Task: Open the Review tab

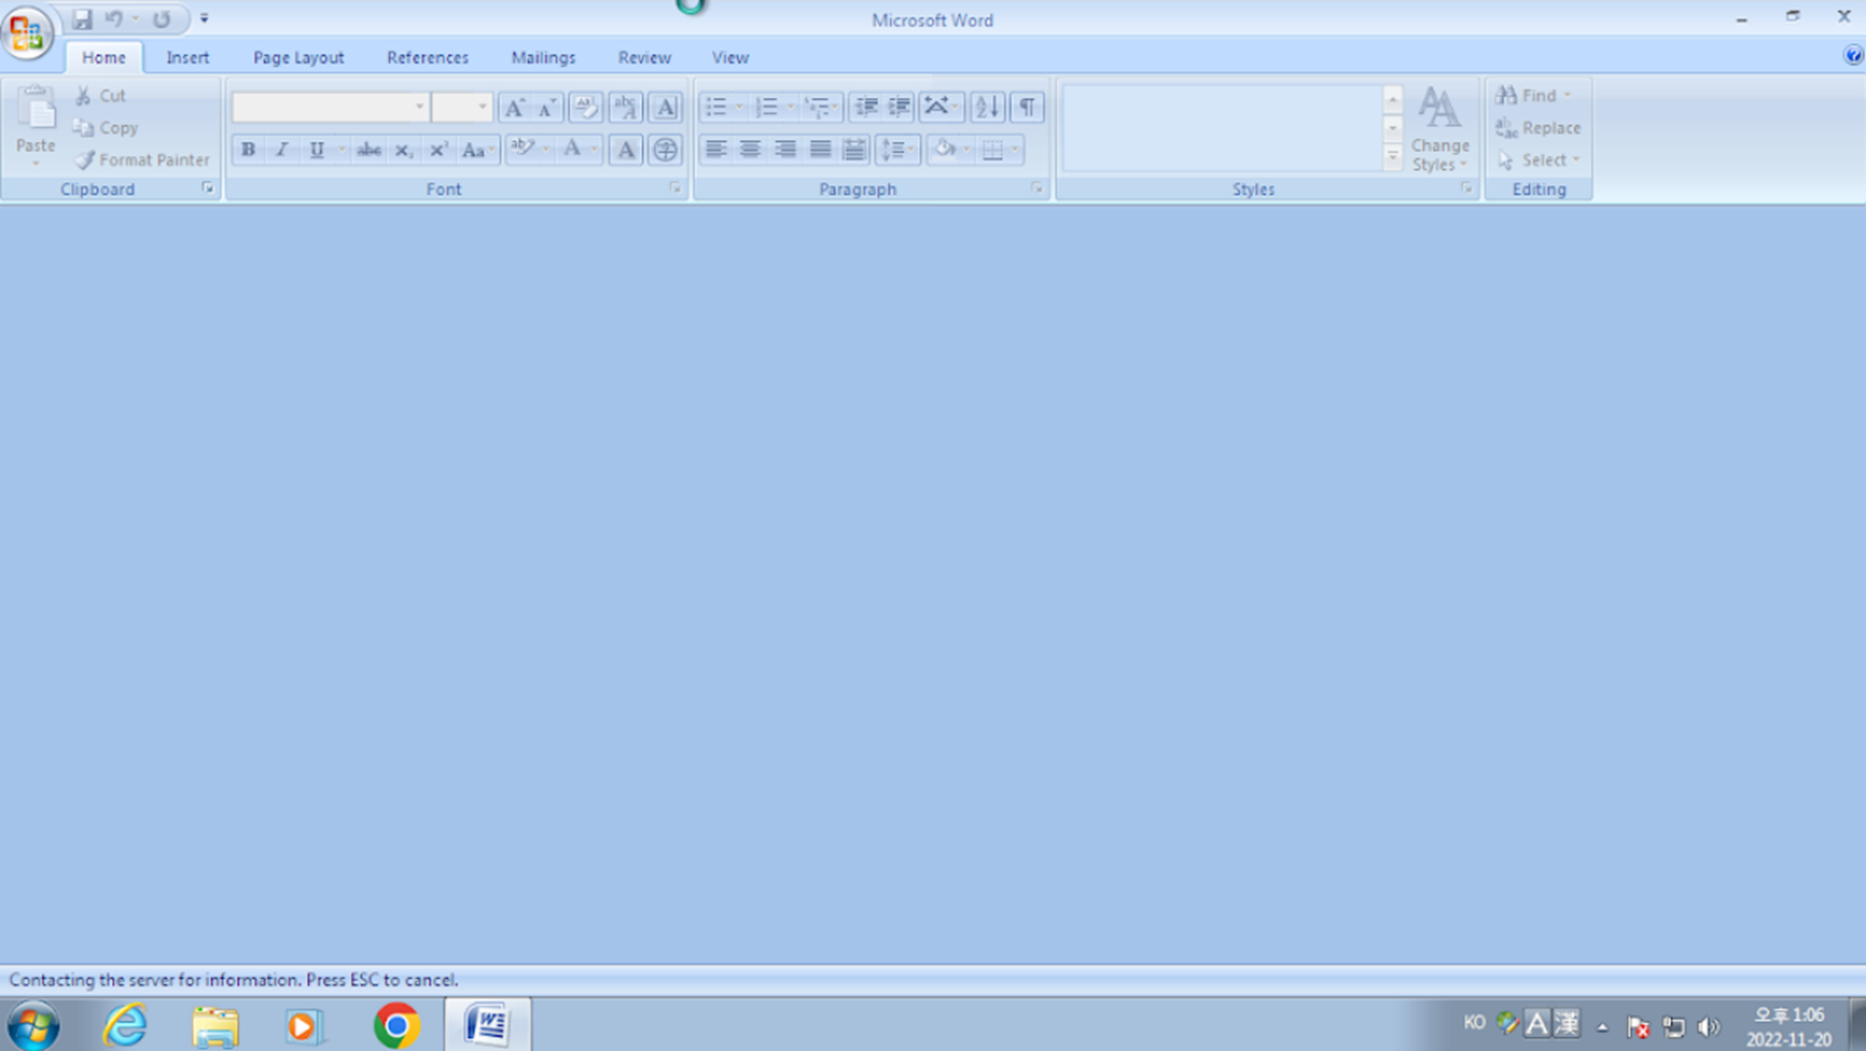Action: [x=644, y=57]
